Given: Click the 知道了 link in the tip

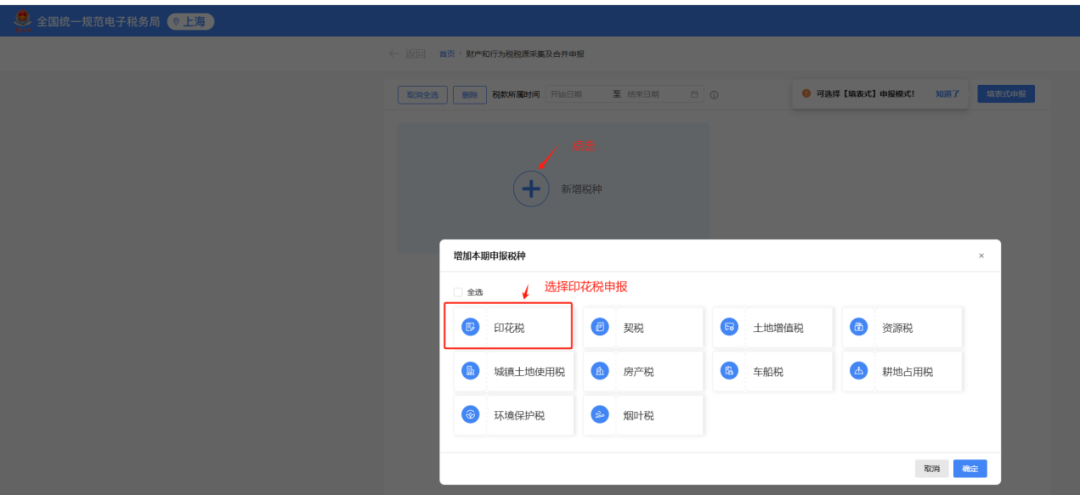Looking at the screenshot, I should pos(947,94).
